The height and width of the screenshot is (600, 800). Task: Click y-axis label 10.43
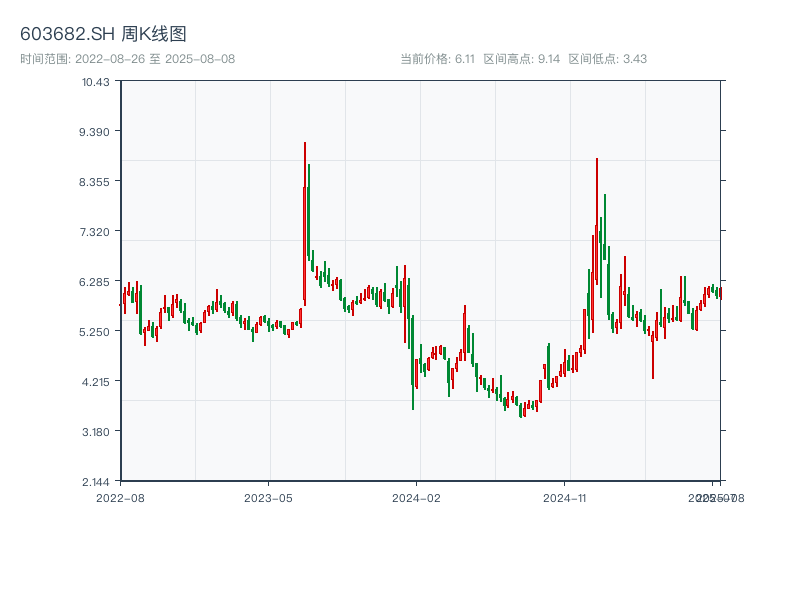[95, 82]
